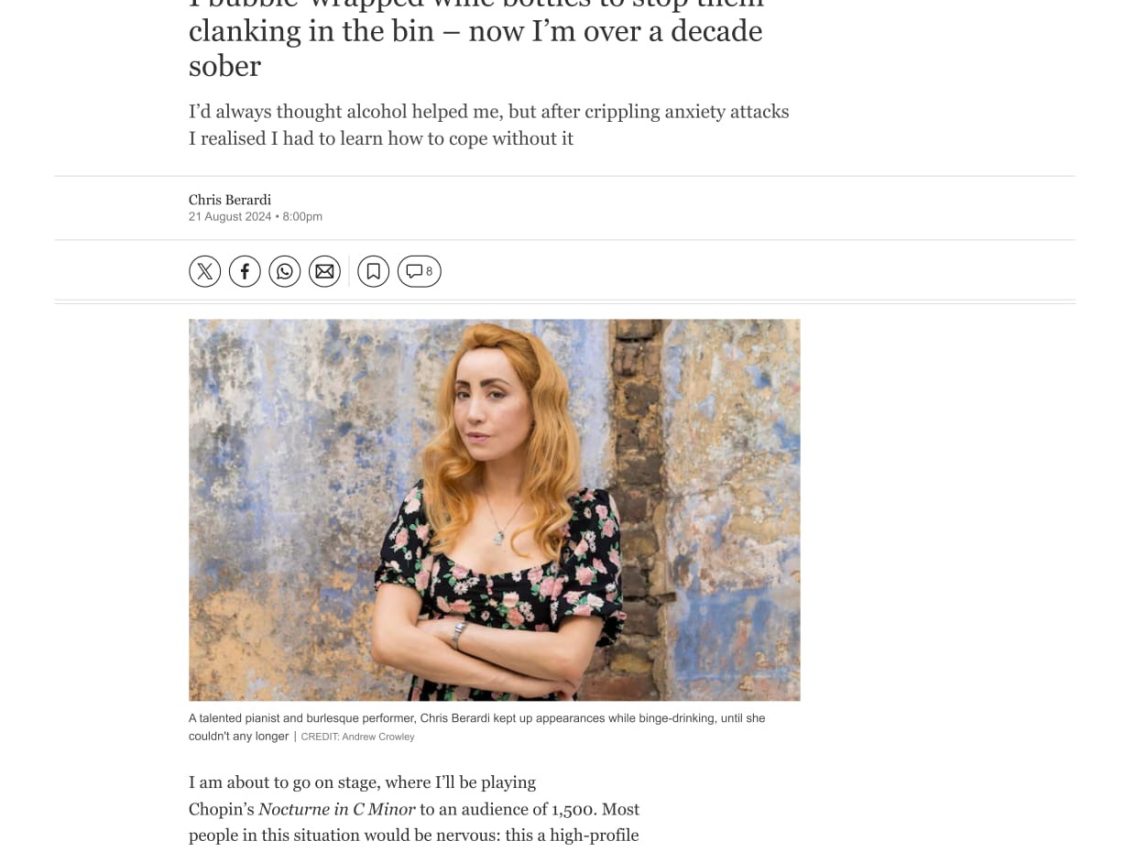Click the photo credit Andrew Crowley
1136x852 pixels.
(377, 737)
